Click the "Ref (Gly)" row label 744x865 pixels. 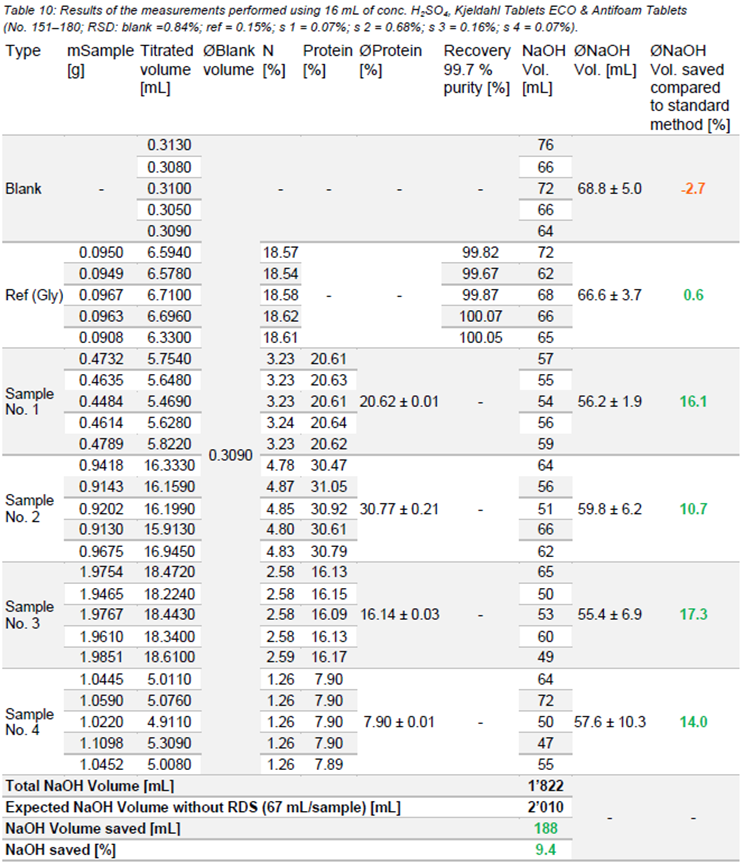coord(33,295)
